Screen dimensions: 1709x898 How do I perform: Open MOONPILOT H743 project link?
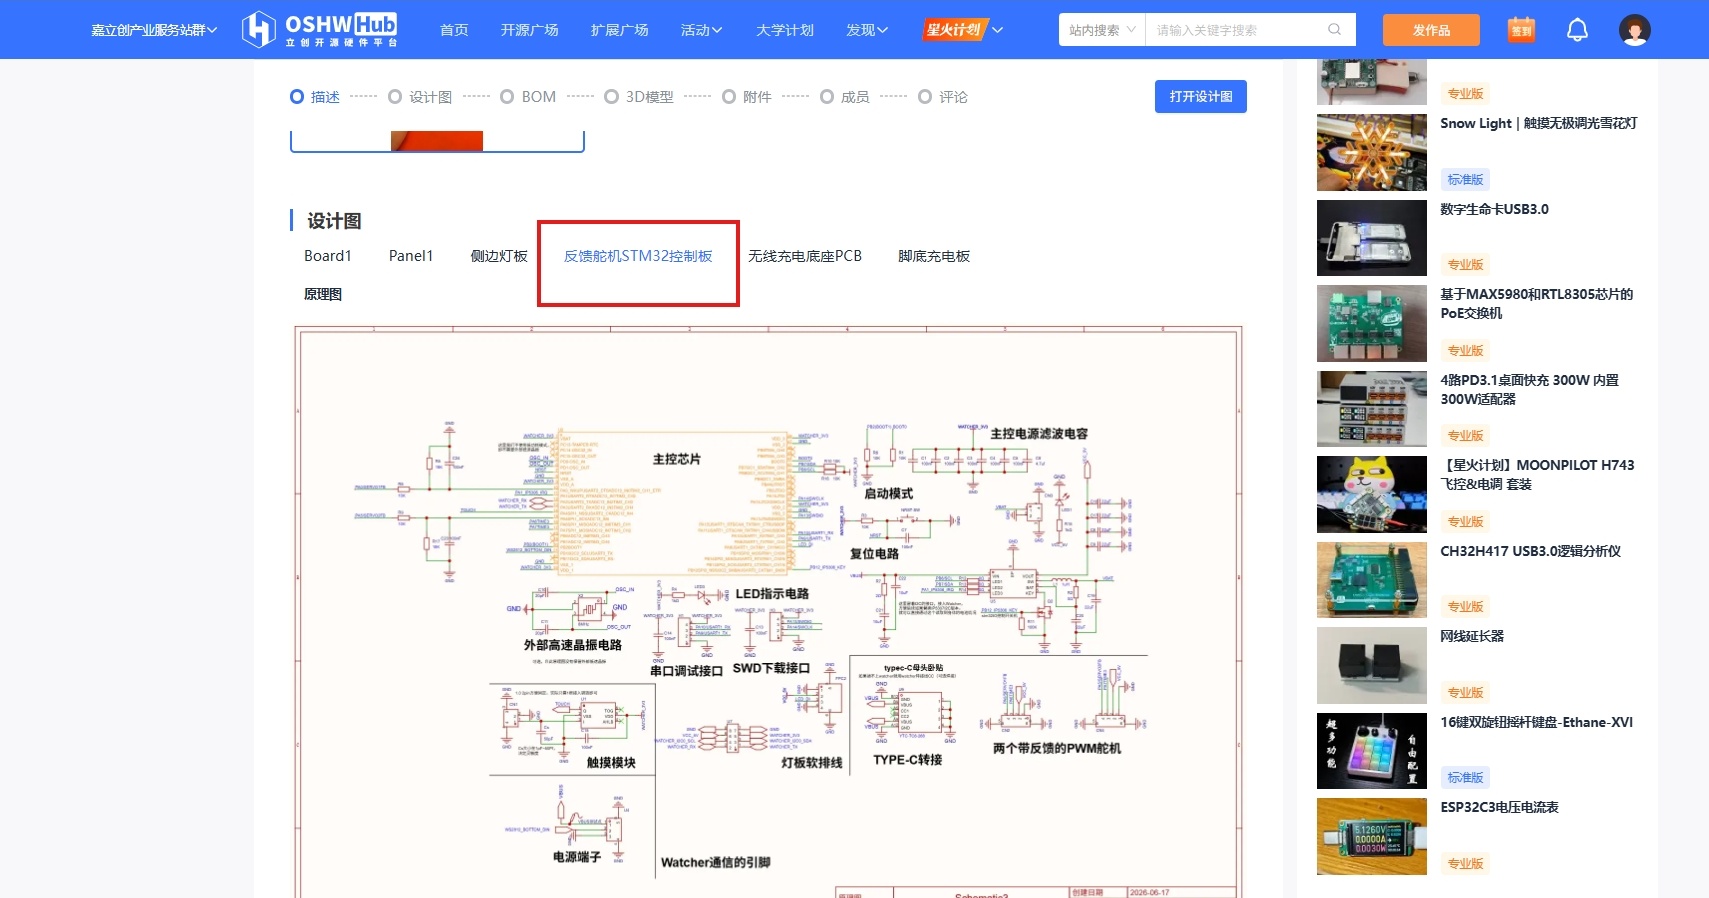coord(1537,474)
